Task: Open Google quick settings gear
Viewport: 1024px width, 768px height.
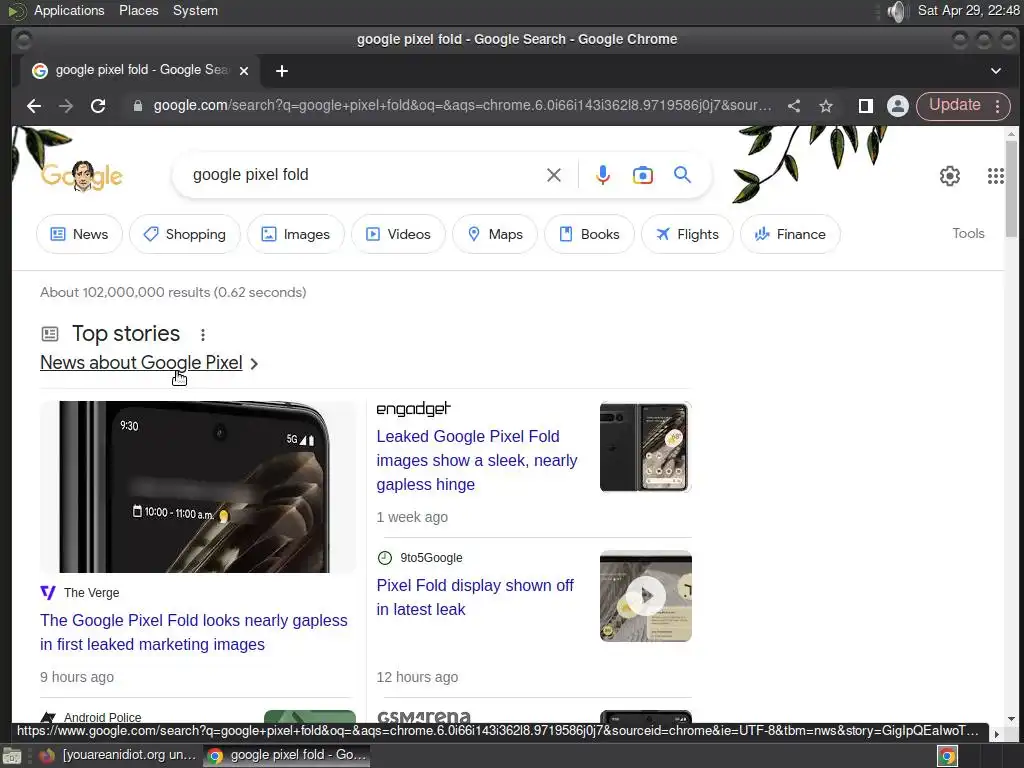Action: tap(950, 176)
